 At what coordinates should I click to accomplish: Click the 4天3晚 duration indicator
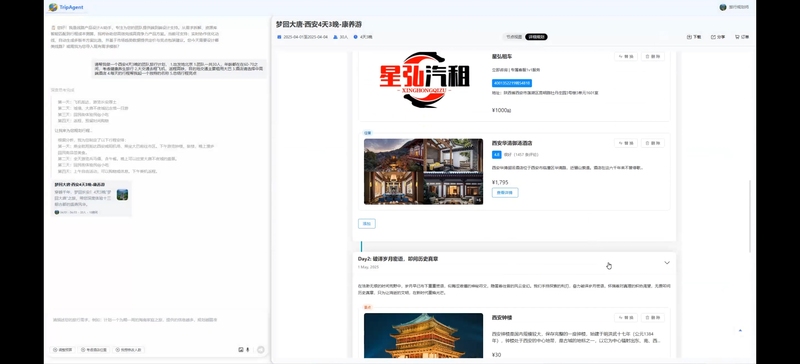(x=363, y=37)
